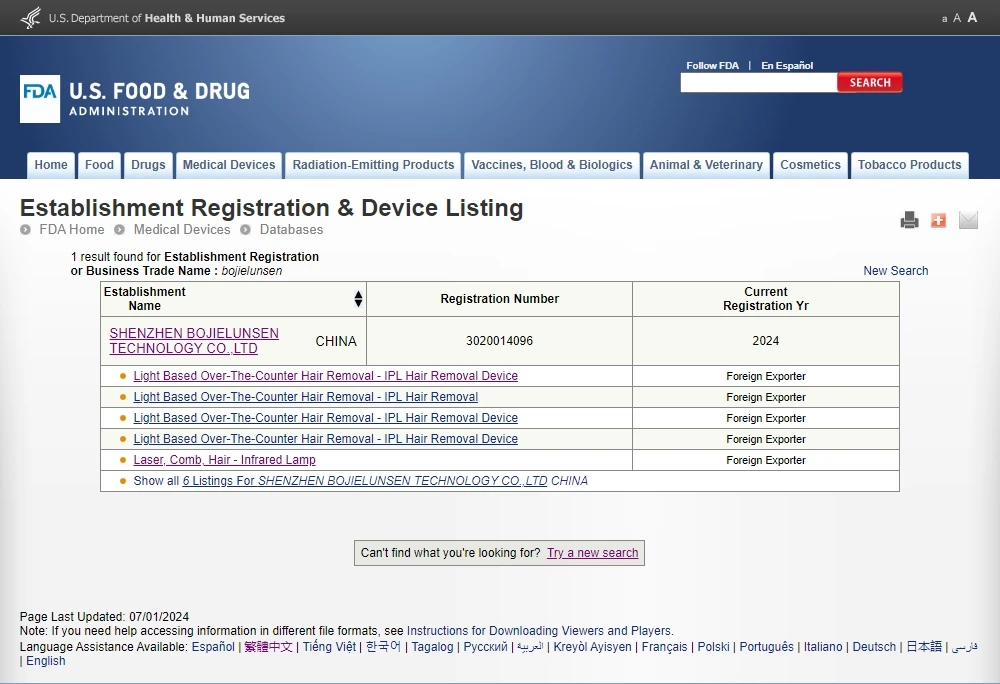Viewport: 1000px width, 684px height.
Task: Click Try a new search link
Action: click(x=592, y=553)
